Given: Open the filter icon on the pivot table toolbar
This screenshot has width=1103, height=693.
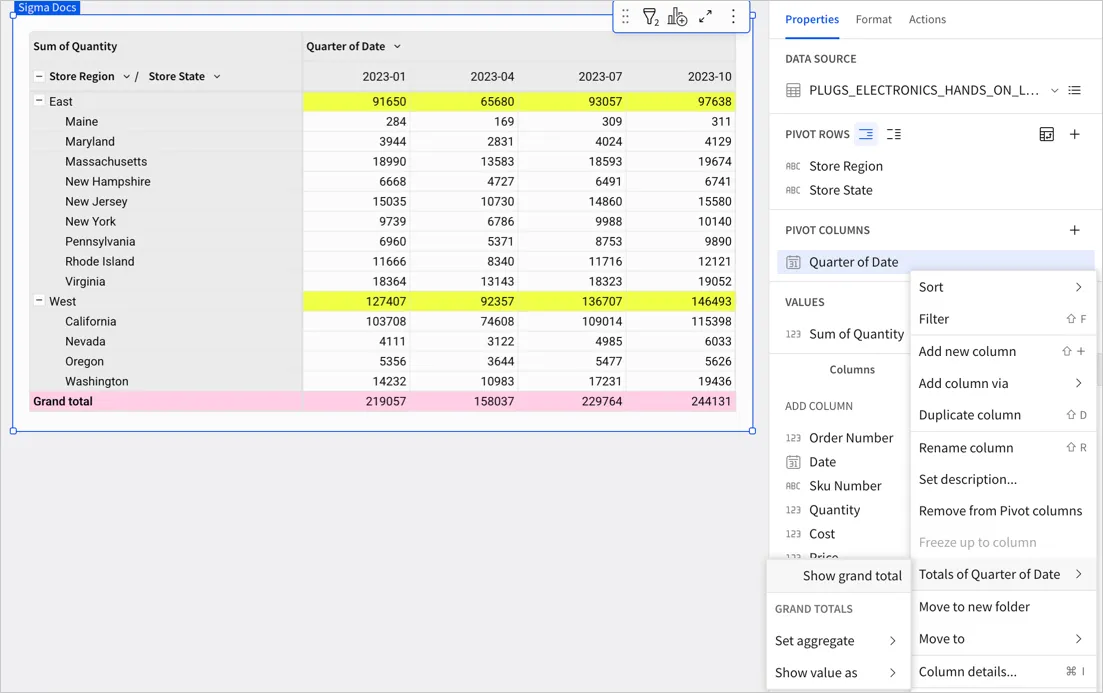Looking at the screenshot, I should [x=651, y=17].
